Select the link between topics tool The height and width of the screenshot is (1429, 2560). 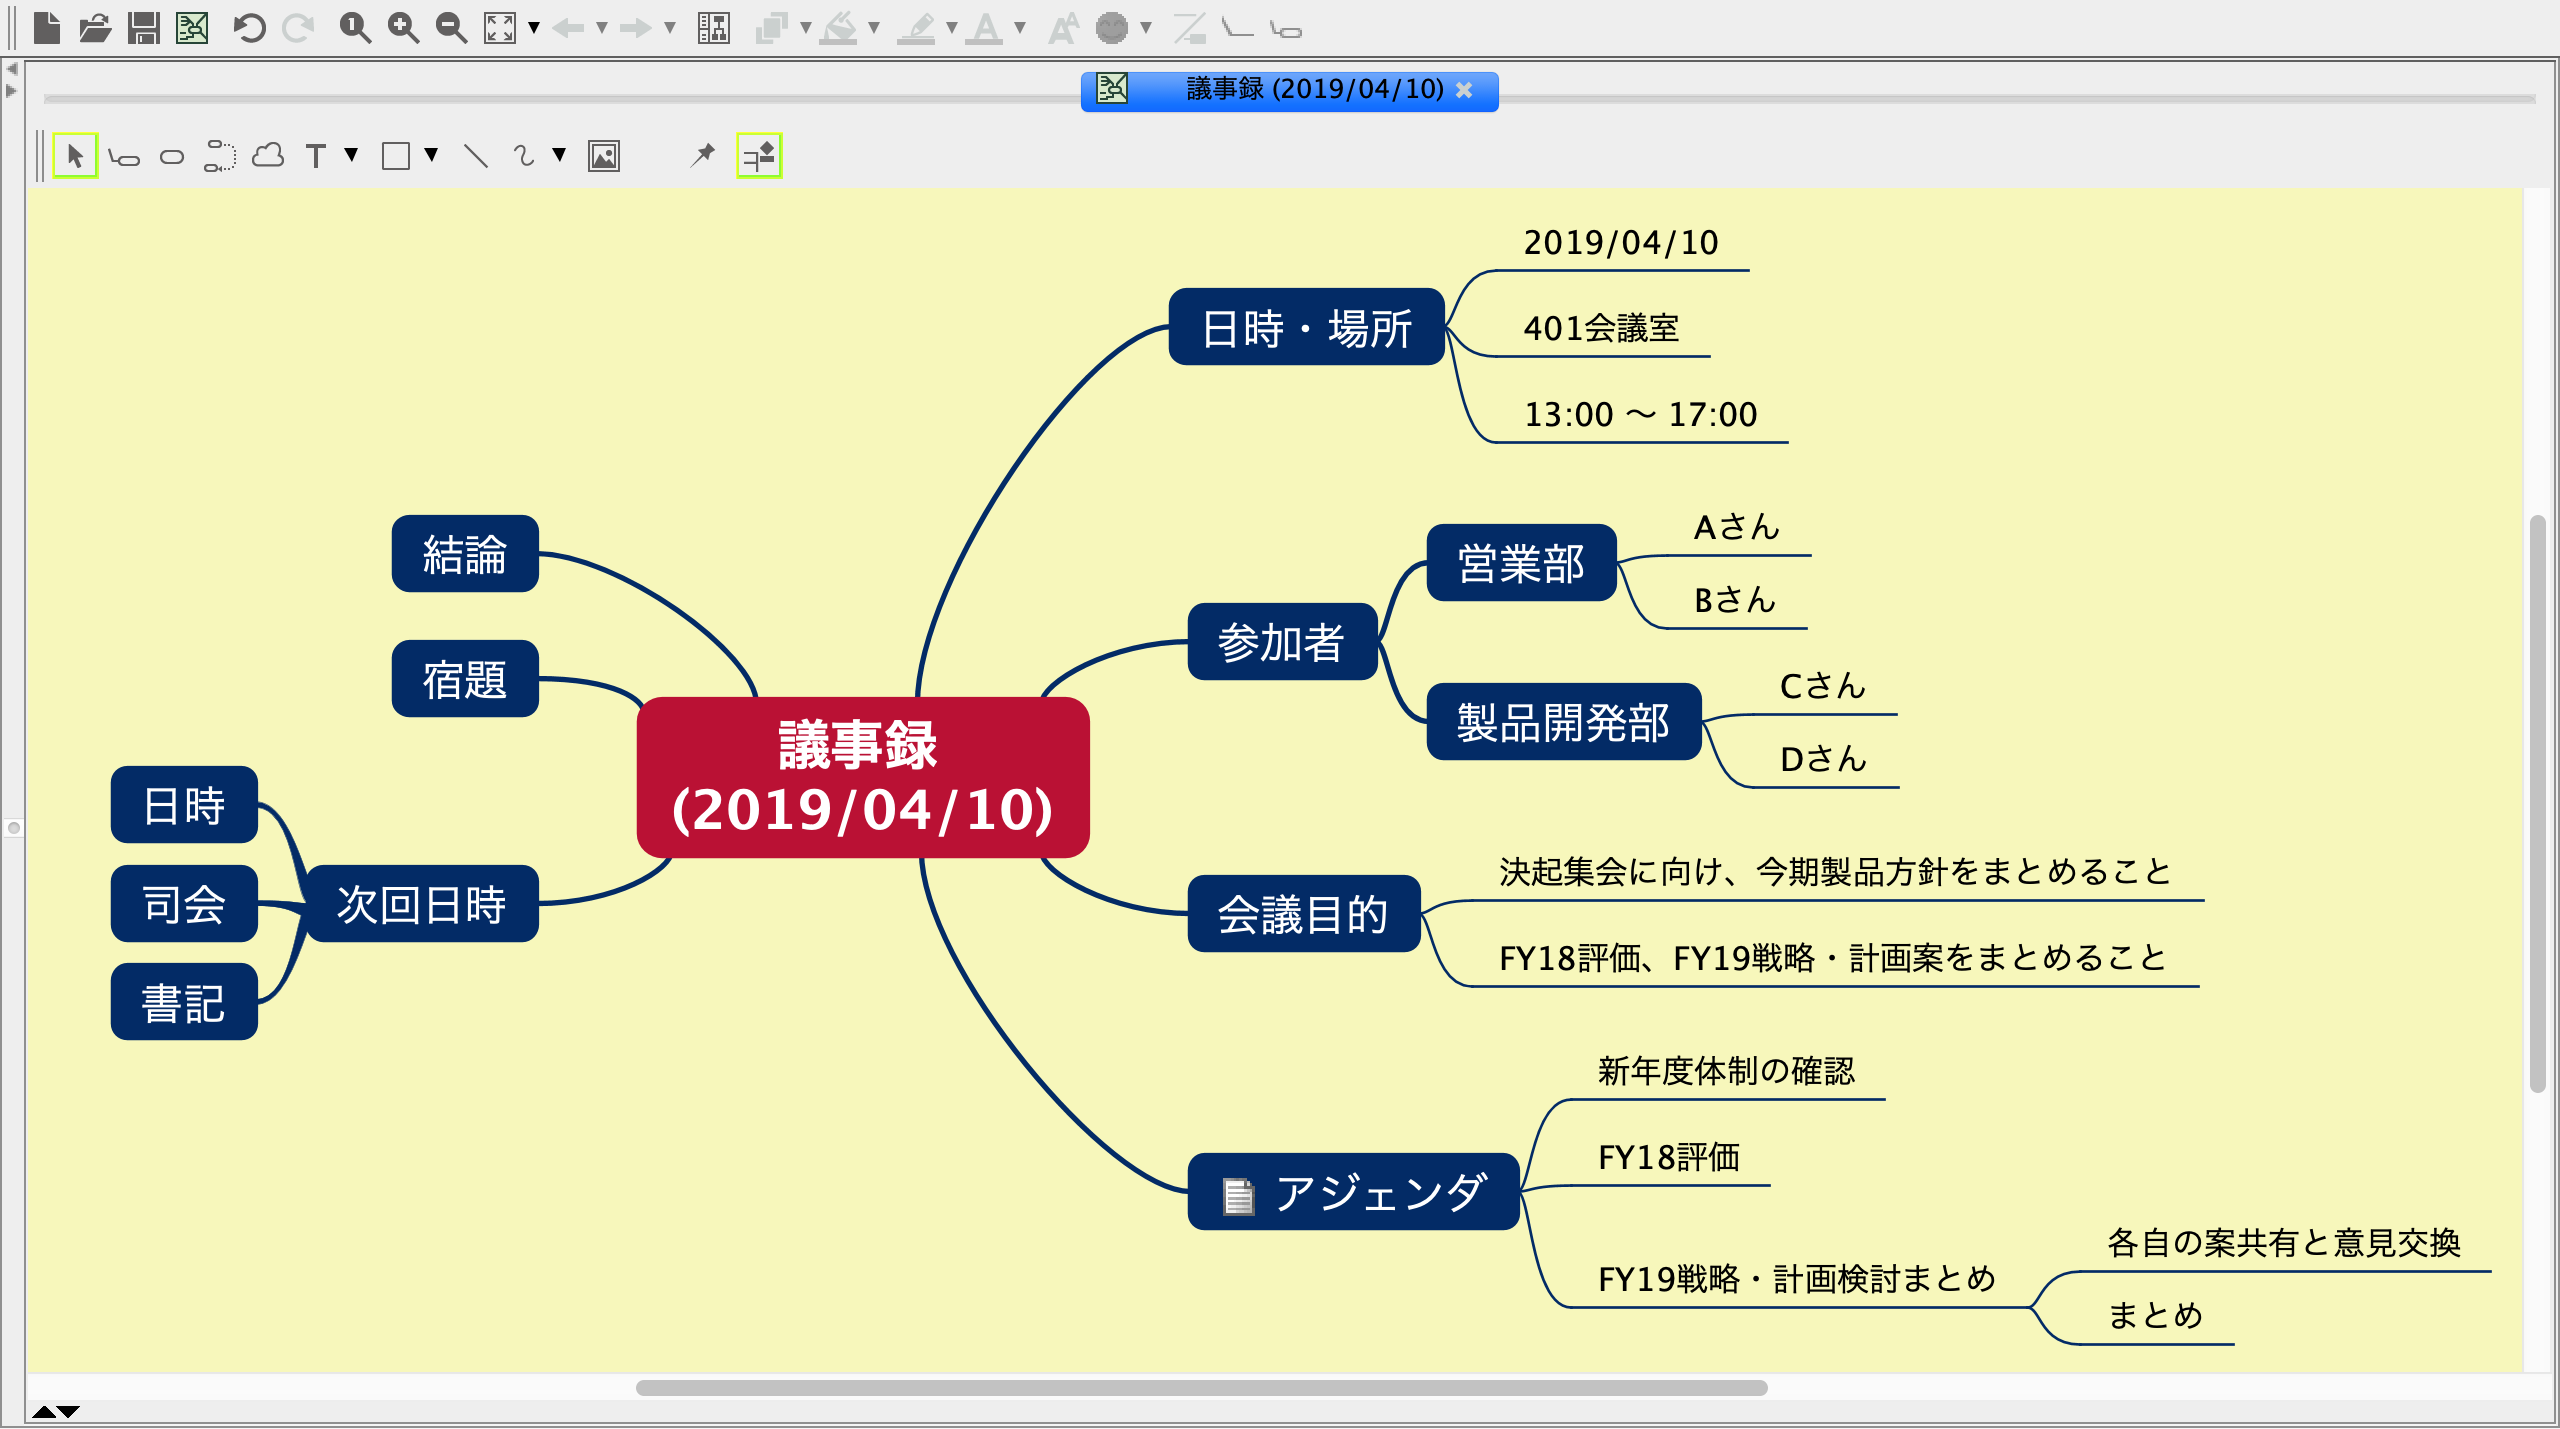(x=220, y=157)
